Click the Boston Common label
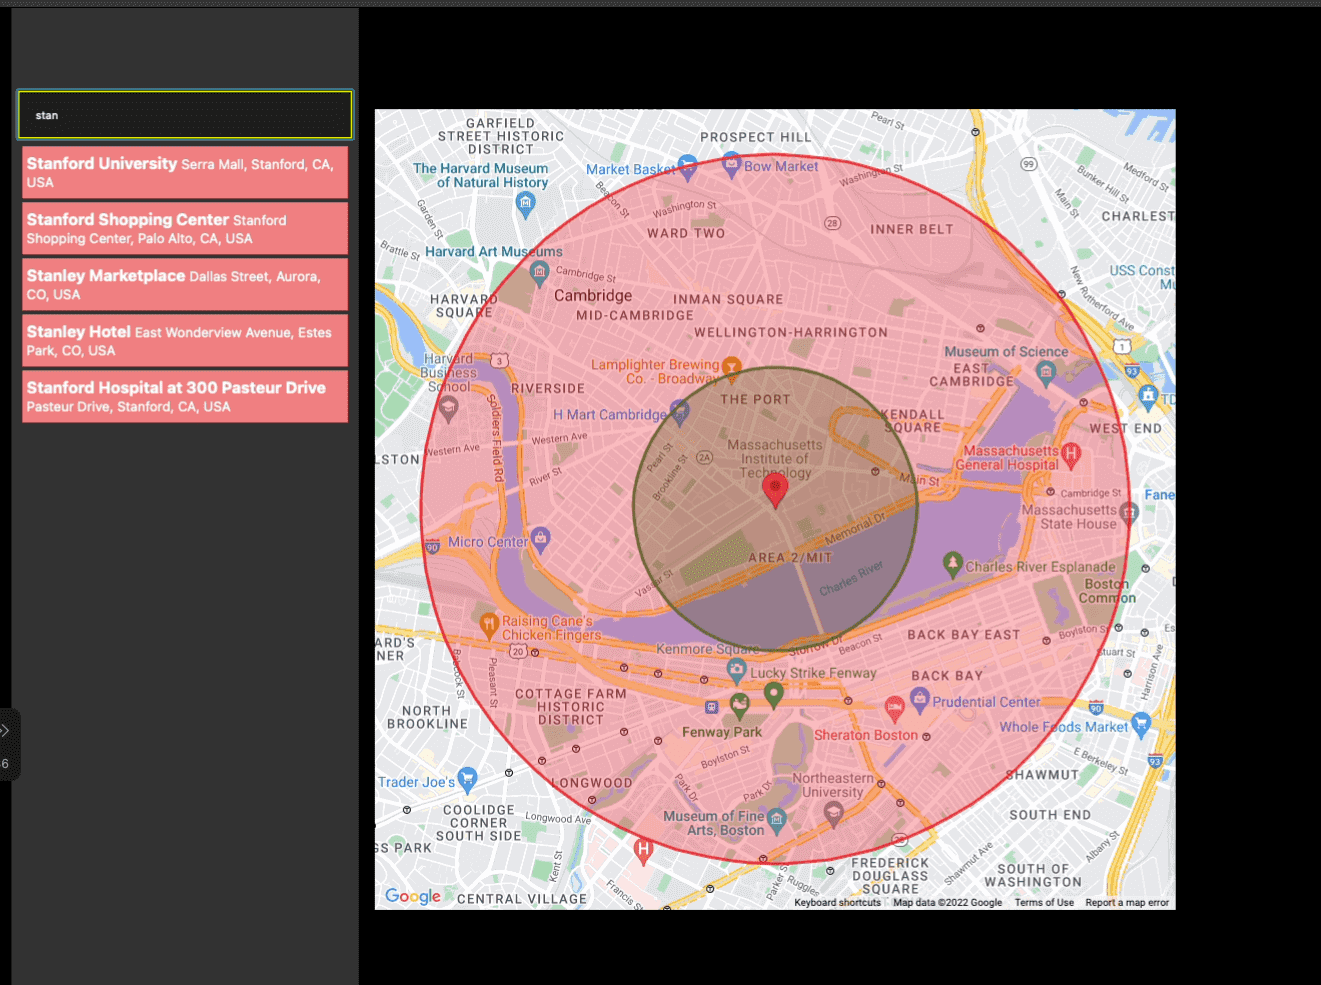 click(x=1107, y=591)
